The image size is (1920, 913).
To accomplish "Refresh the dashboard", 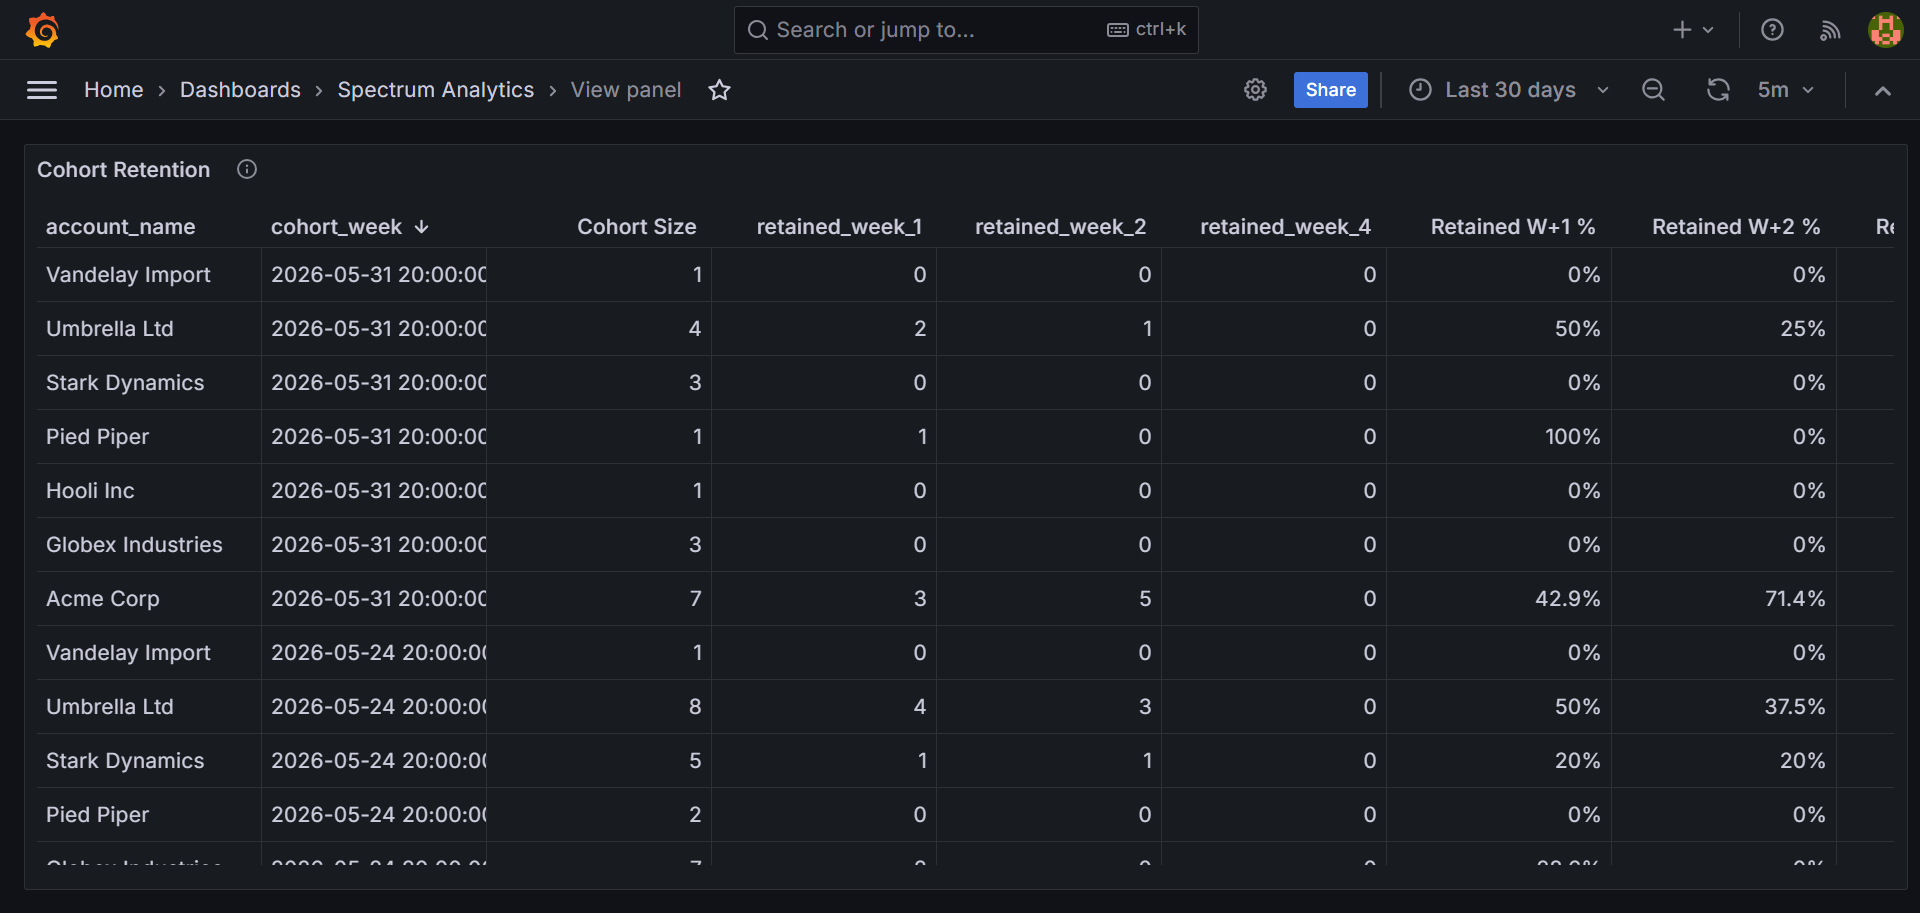I will tap(1718, 90).
